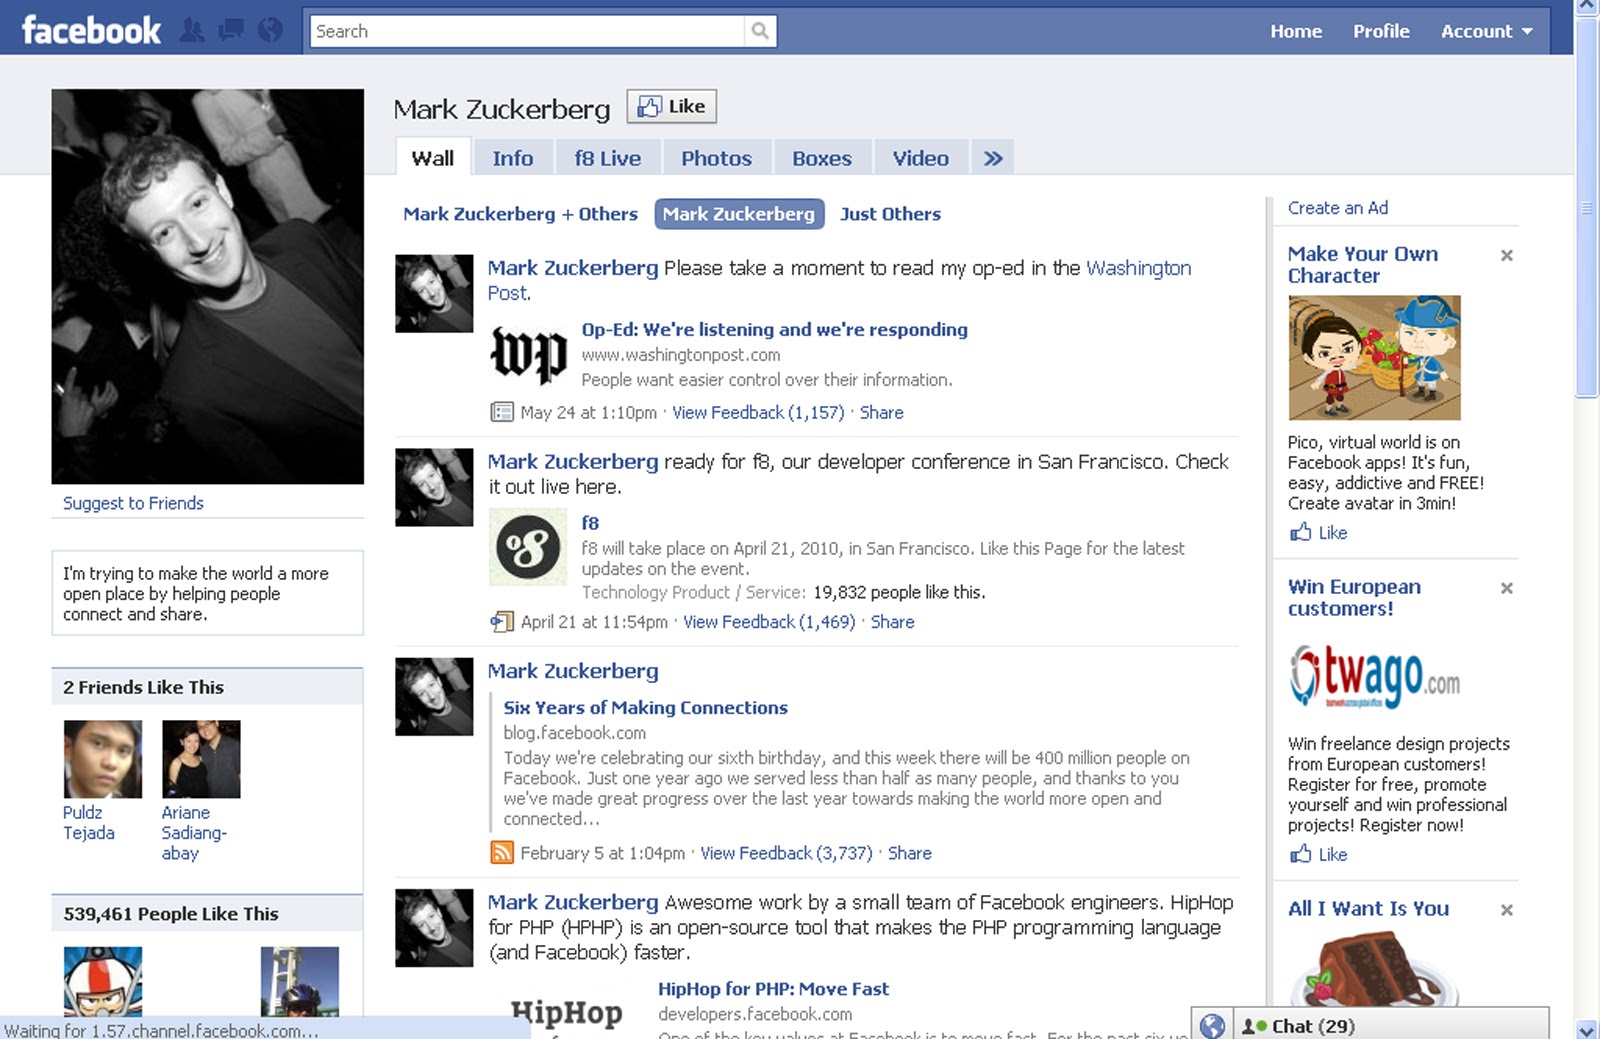Open the Boxes tab
Screen dimensions: 1600x1039
[822, 158]
